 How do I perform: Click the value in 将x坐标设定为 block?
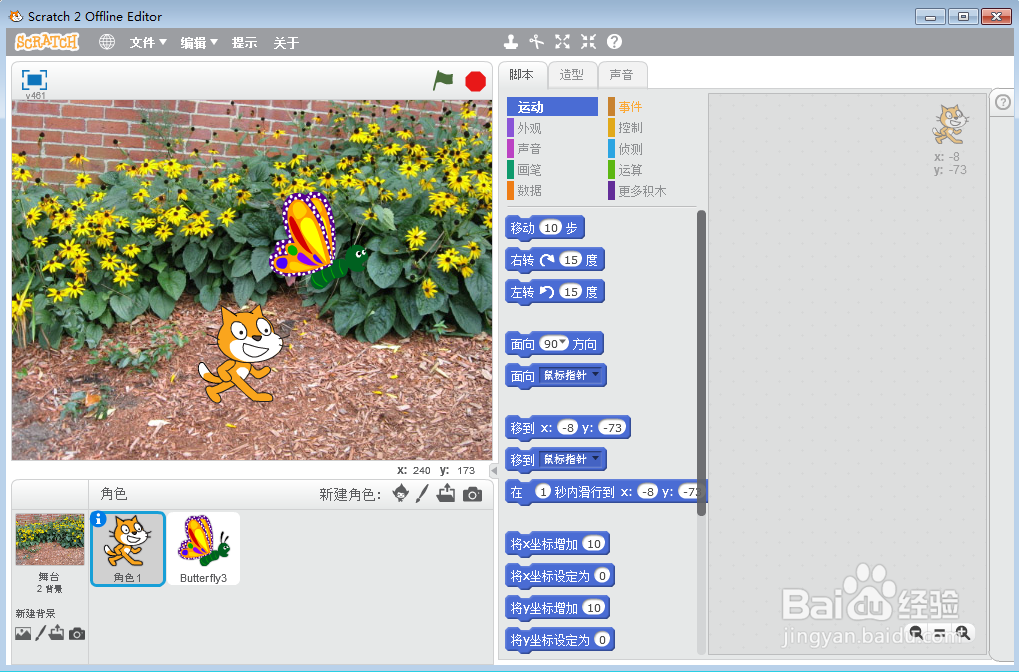coord(602,576)
